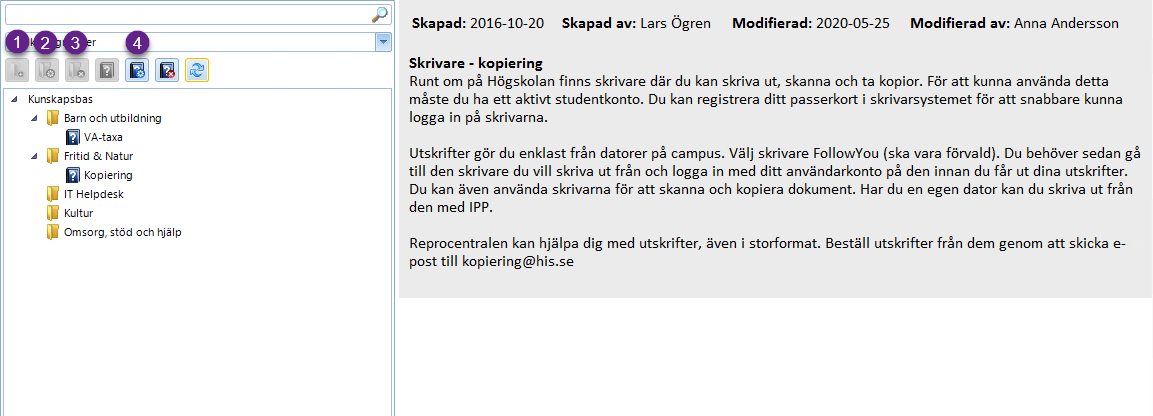Click the delete folder toolbar icon
Viewport: 1153px width, 416px height.
76,71
